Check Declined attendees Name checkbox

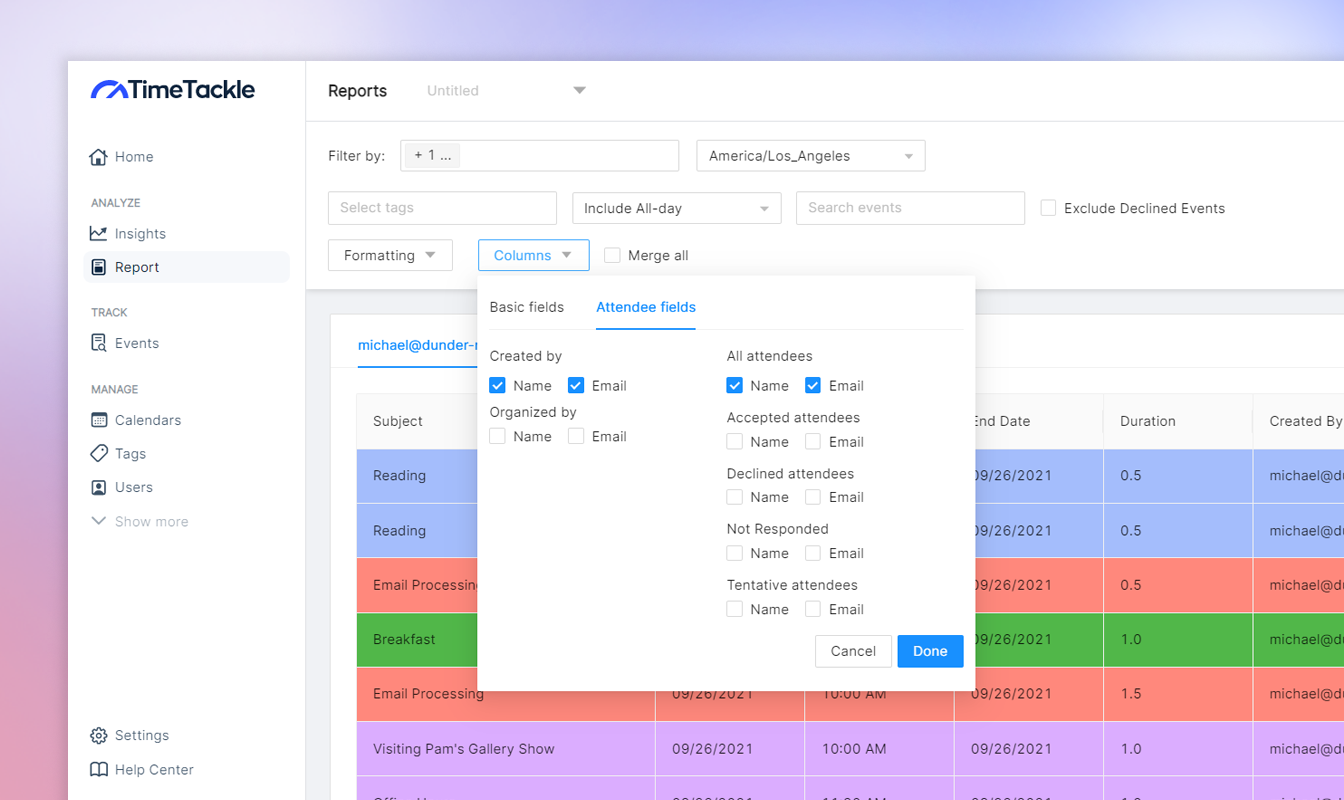click(734, 497)
